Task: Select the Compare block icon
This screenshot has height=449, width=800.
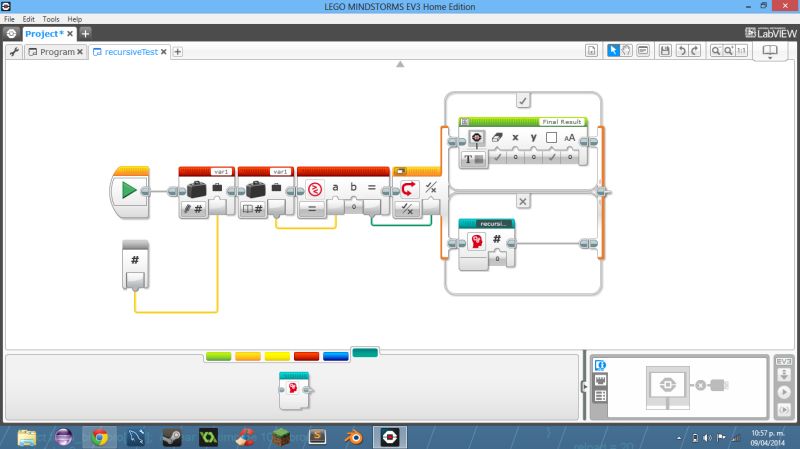Action: pyautogui.click(x=315, y=189)
